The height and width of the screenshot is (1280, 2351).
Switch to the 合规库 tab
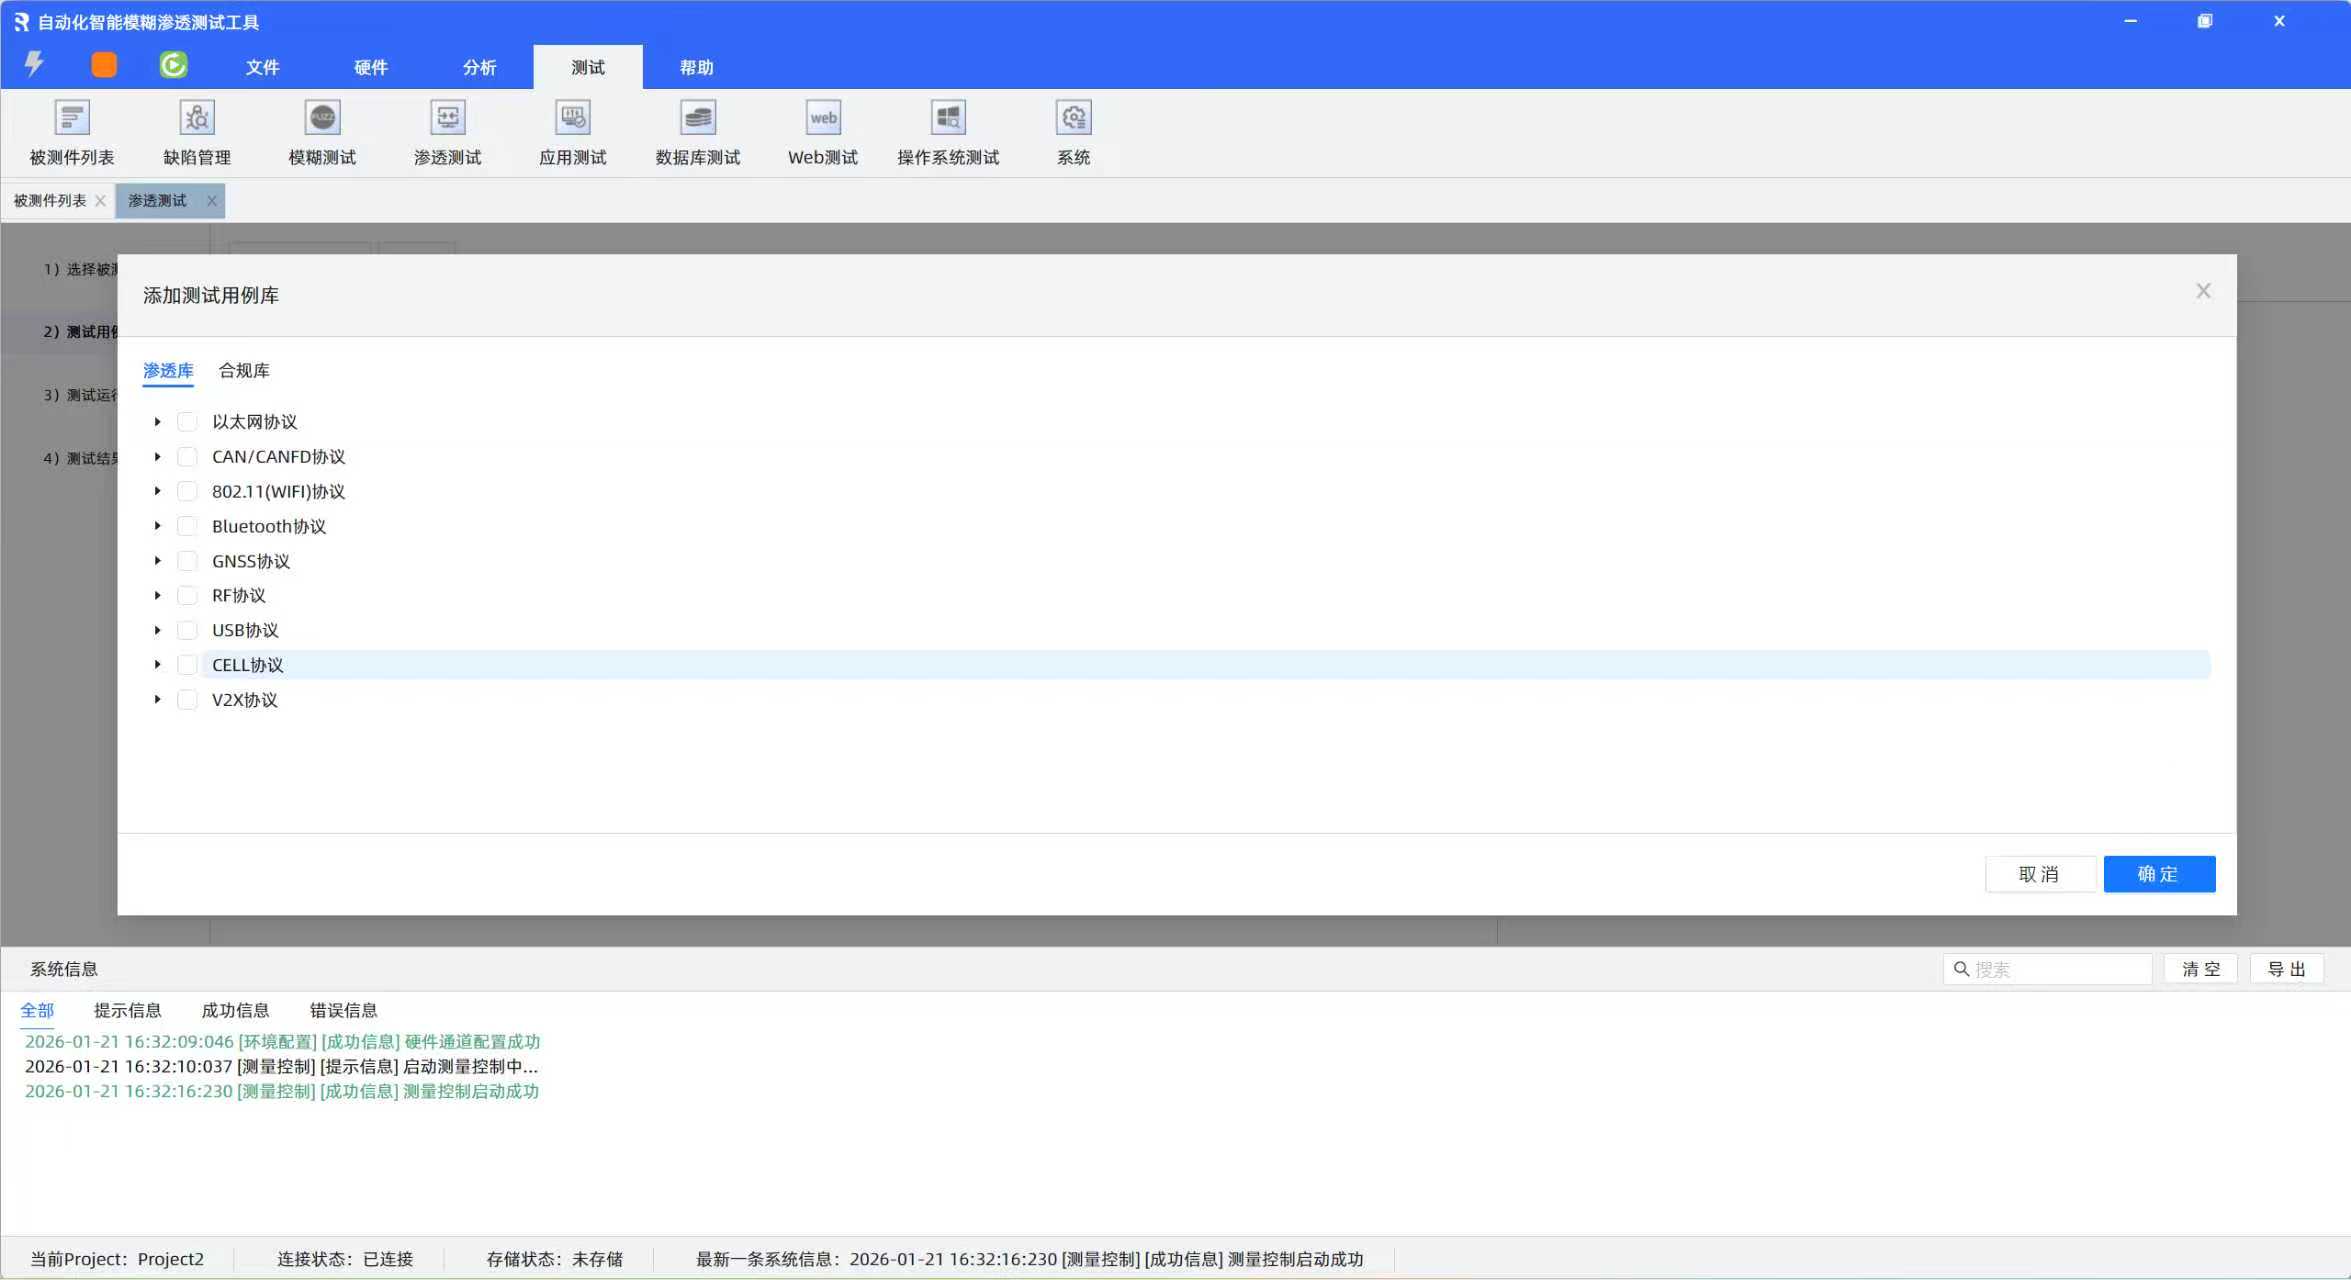(x=244, y=371)
